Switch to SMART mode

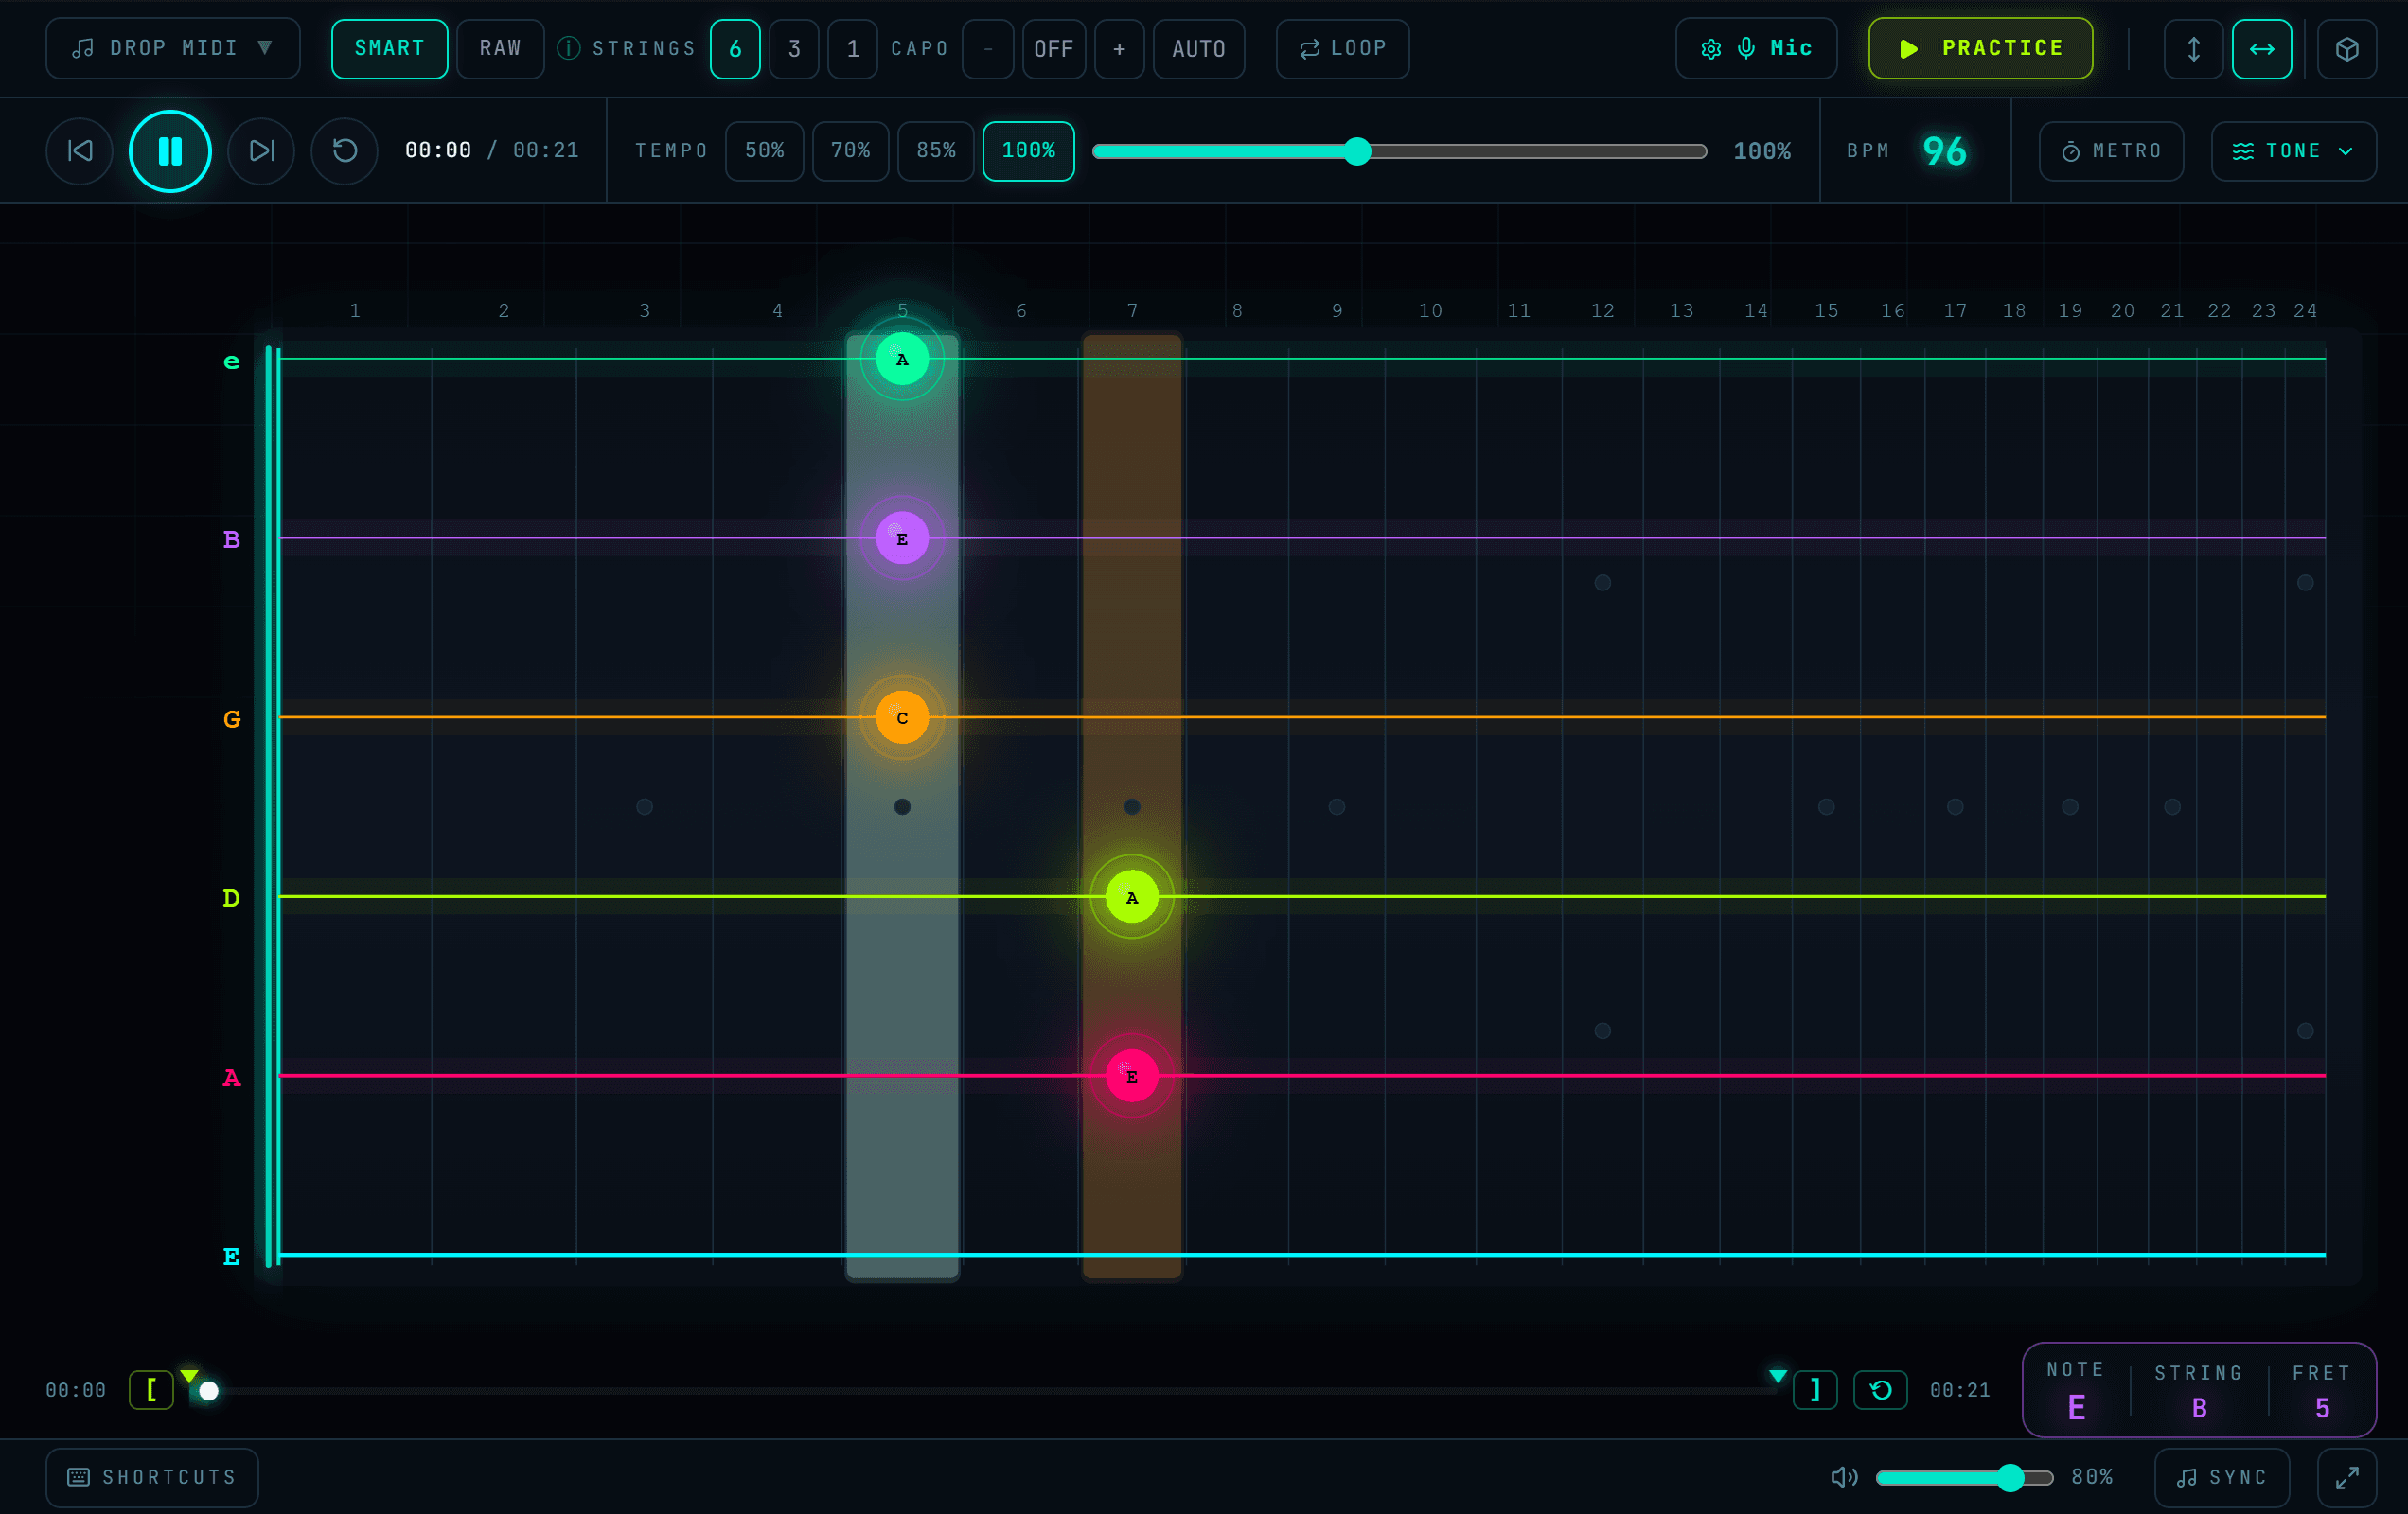tap(389, 48)
